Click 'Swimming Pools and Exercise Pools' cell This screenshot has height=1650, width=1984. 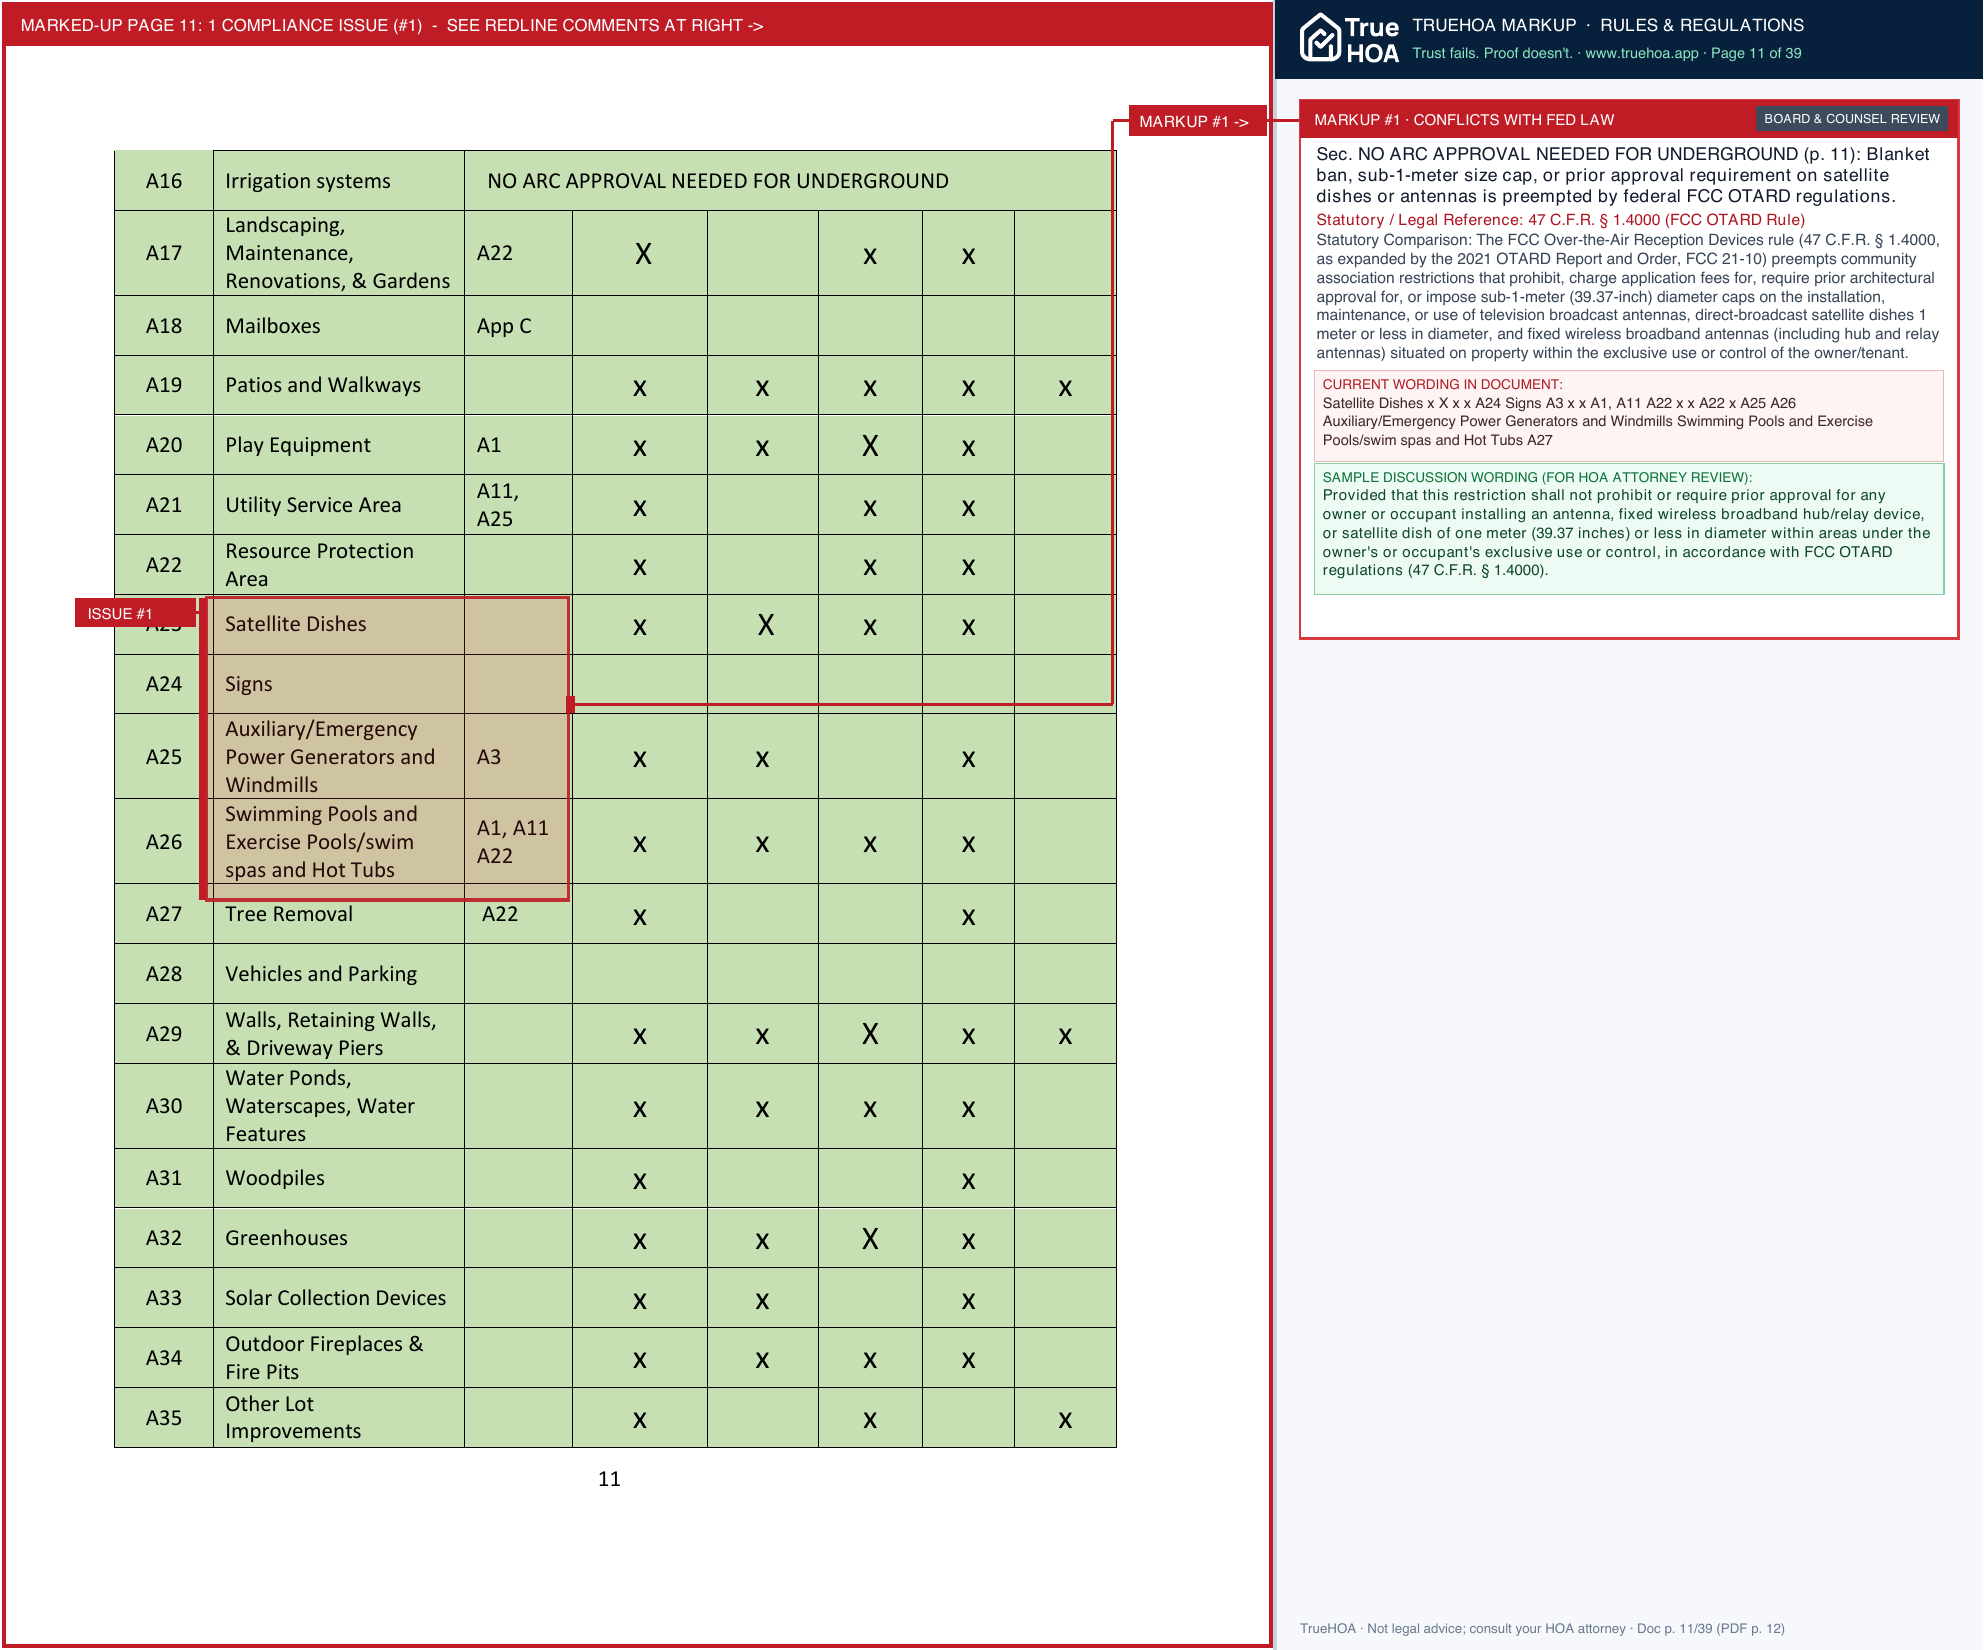coord(339,842)
